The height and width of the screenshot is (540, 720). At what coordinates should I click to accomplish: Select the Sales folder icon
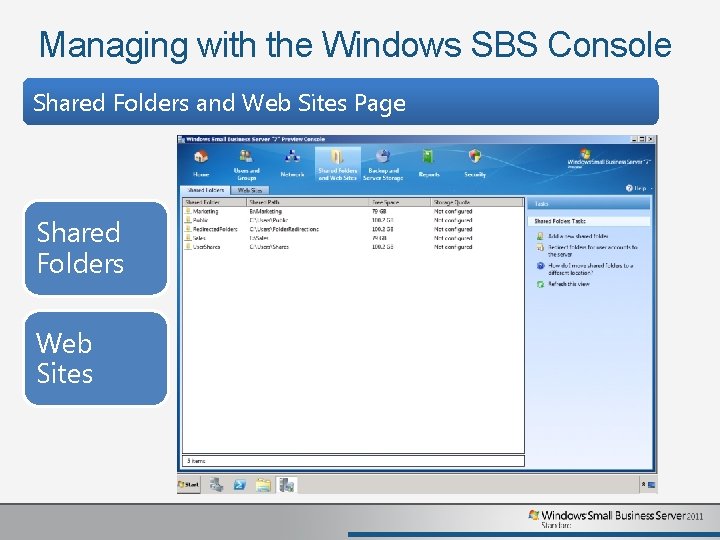[x=188, y=238]
